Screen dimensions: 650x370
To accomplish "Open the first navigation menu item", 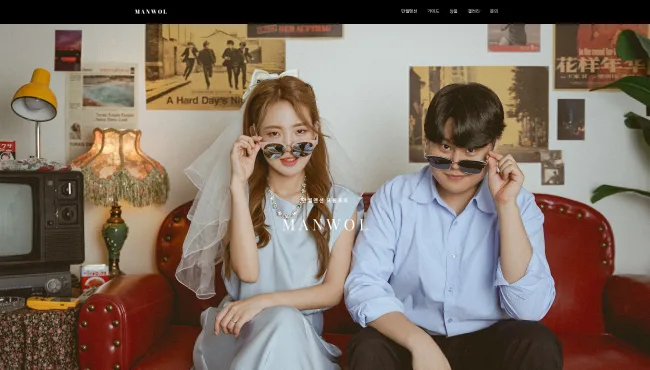I will coord(409,11).
